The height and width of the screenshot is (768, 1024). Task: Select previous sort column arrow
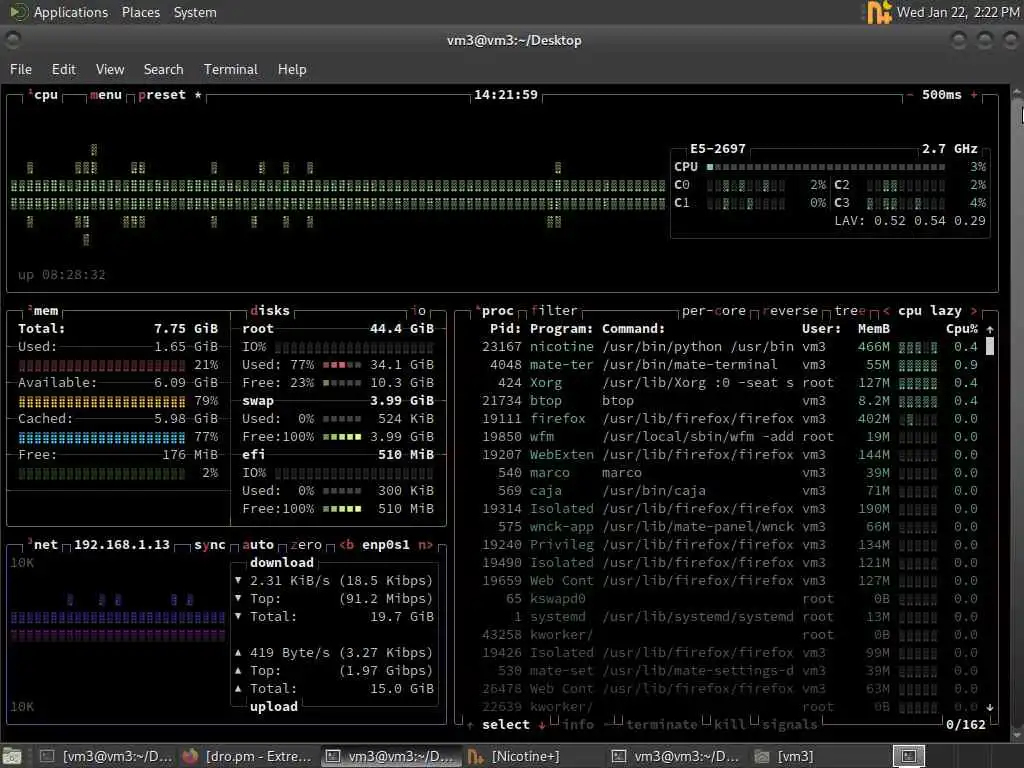pyautogui.click(x=886, y=311)
